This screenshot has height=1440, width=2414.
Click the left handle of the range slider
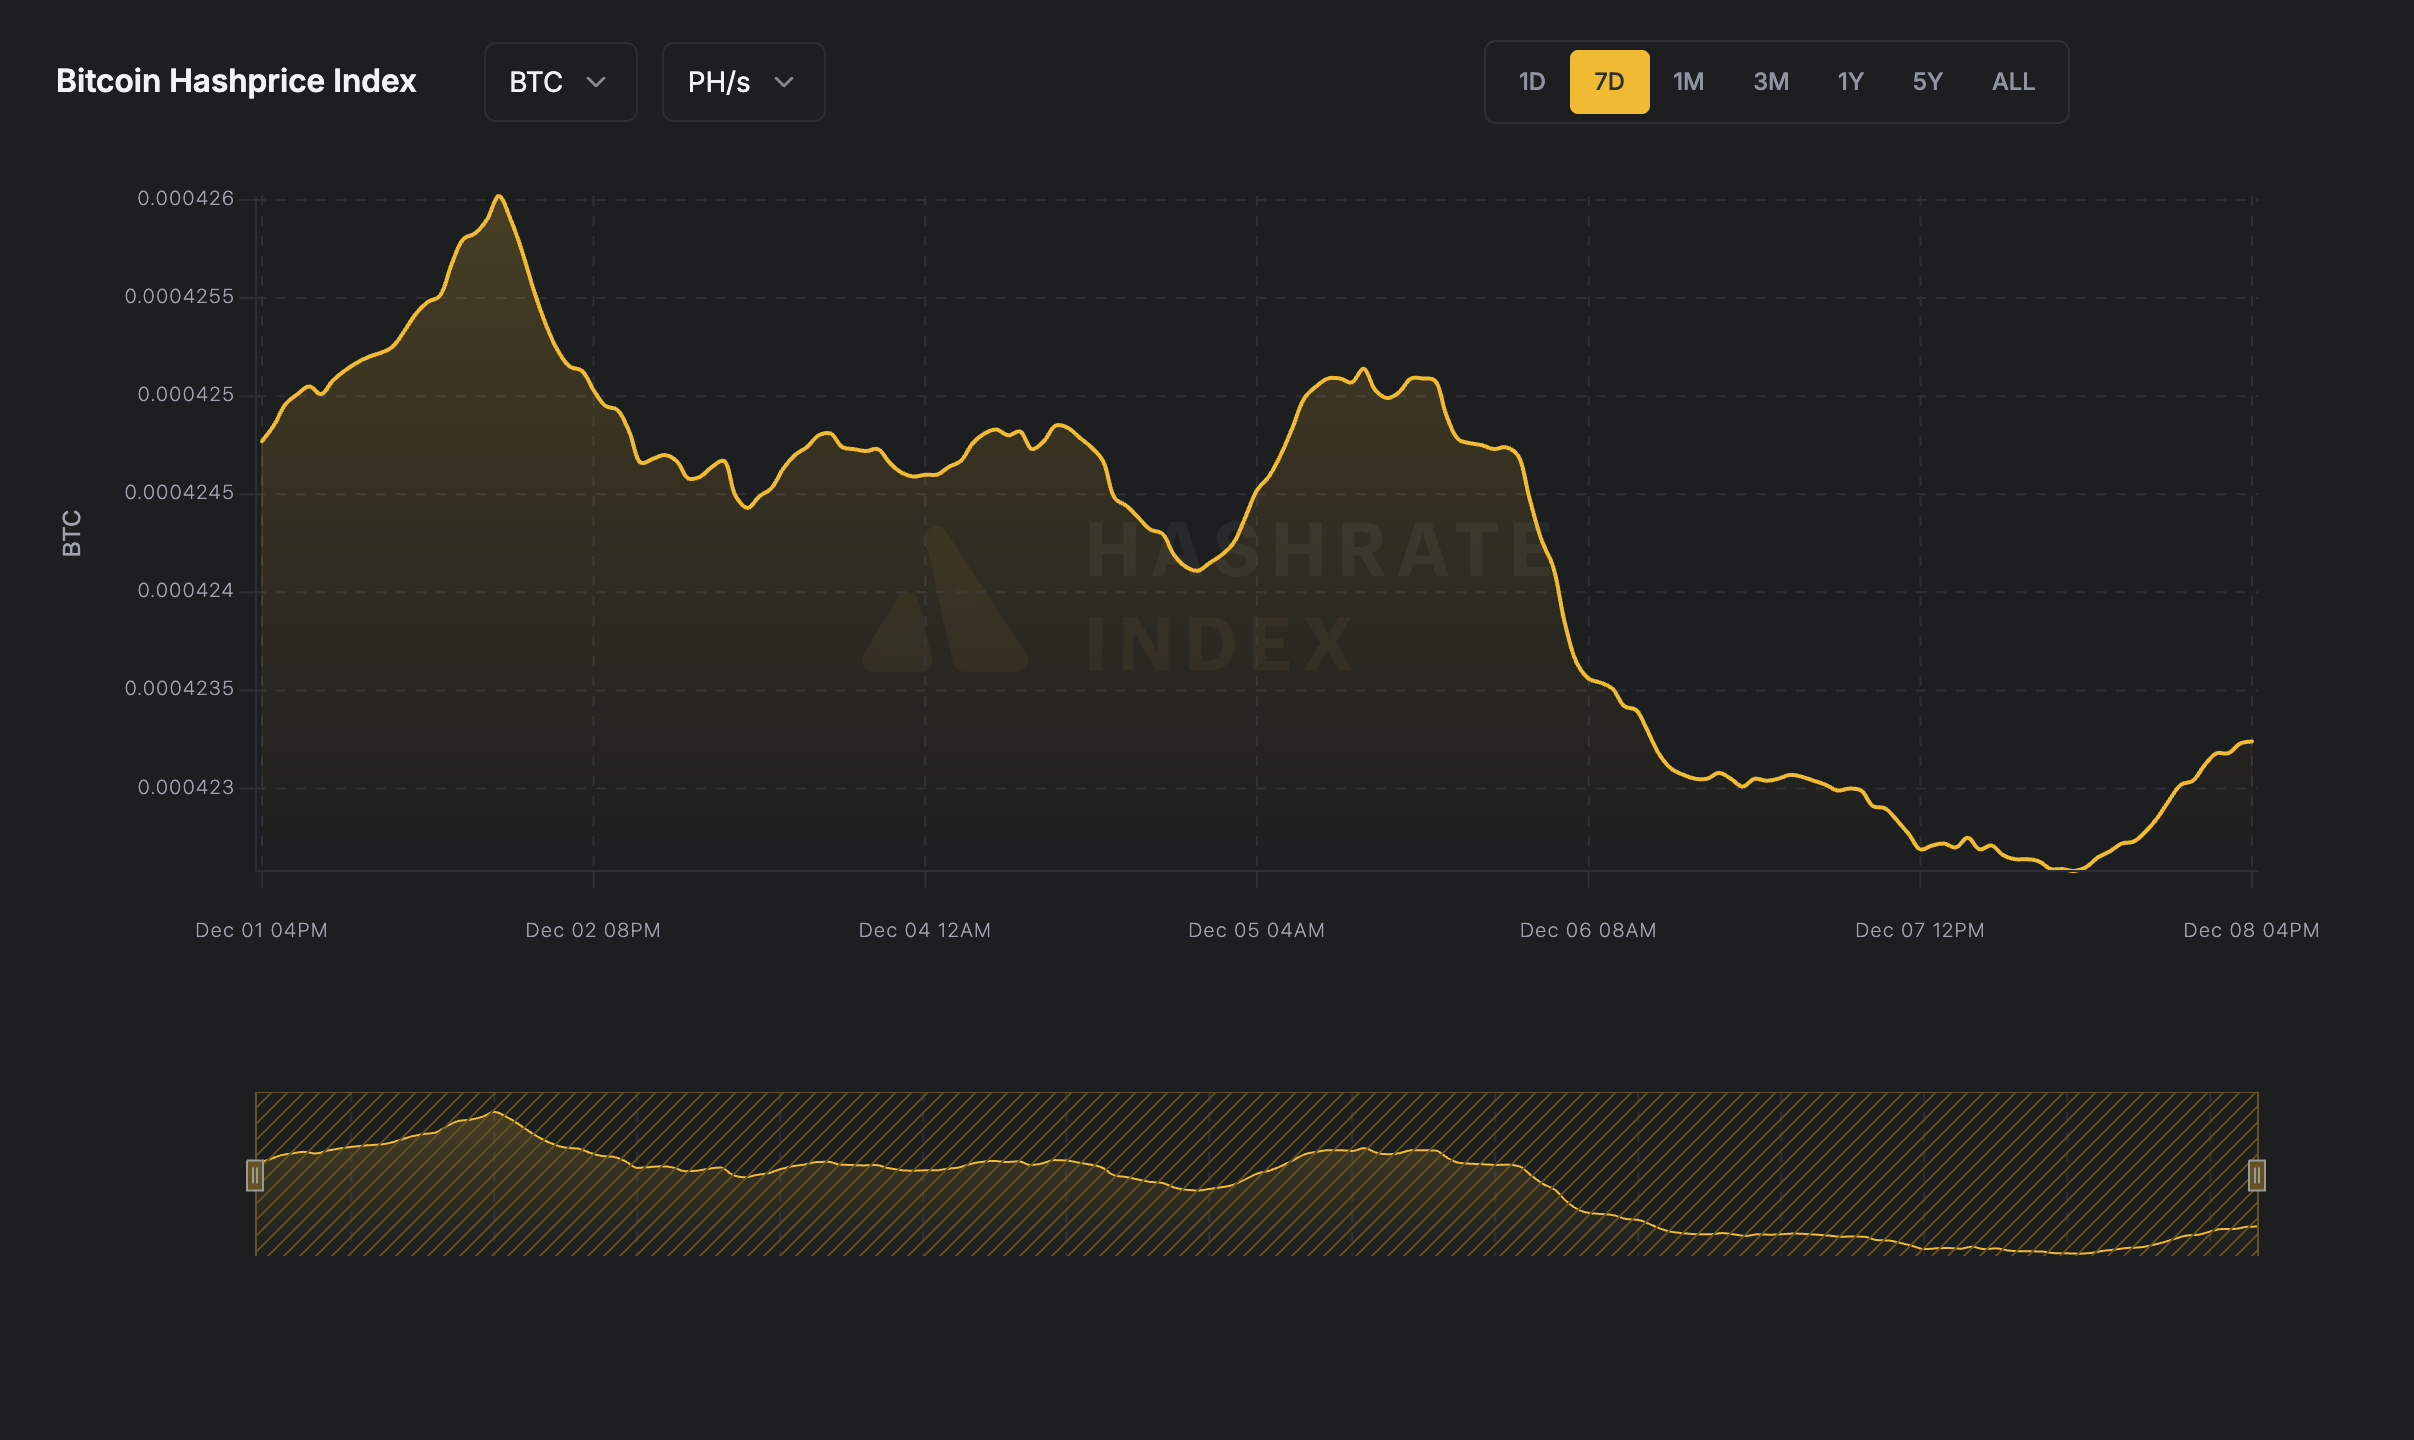pos(256,1177)
